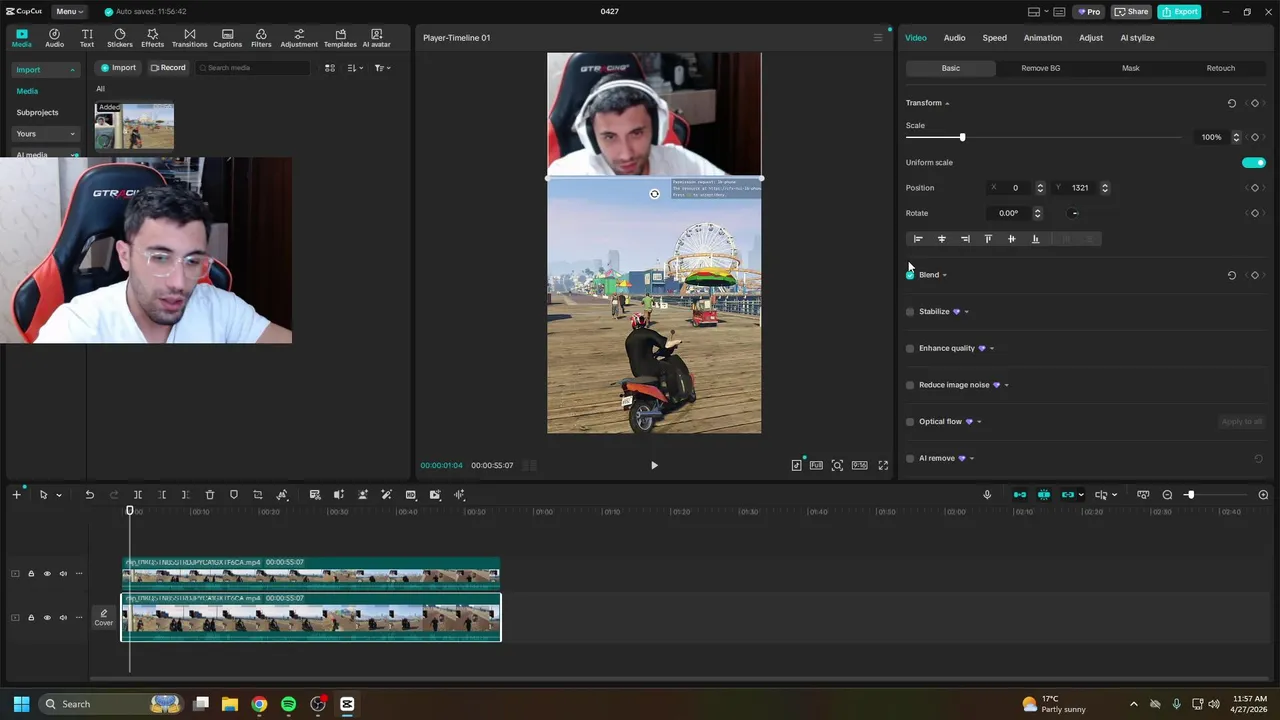Play the video preview
The width and height of the screenshot is (1280, 720).
[x=654, y=465]
